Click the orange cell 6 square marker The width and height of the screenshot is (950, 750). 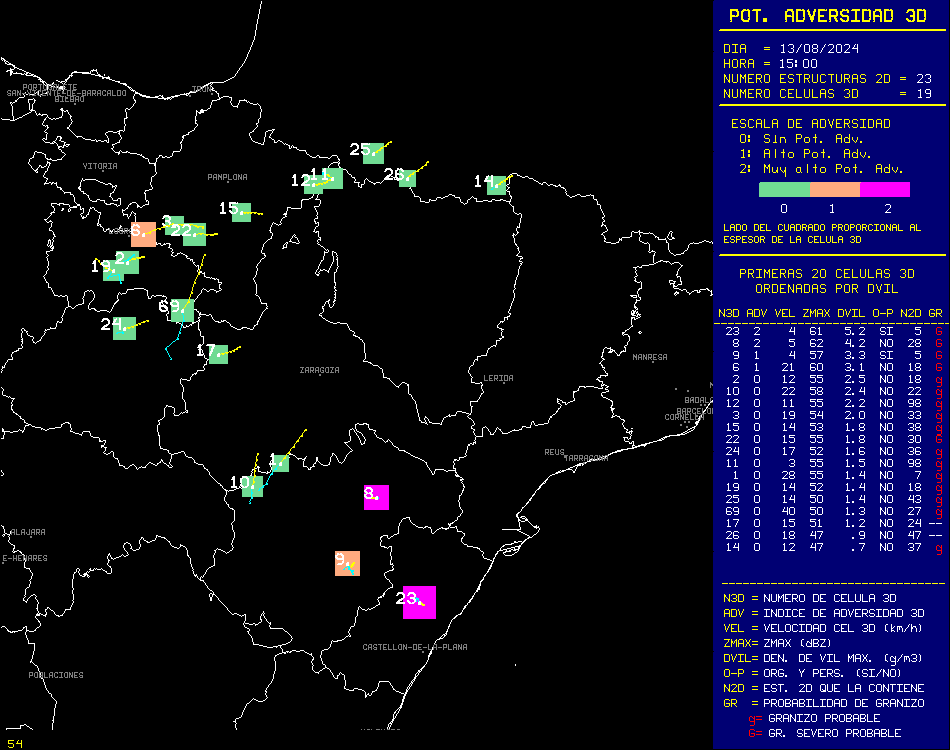143,234
